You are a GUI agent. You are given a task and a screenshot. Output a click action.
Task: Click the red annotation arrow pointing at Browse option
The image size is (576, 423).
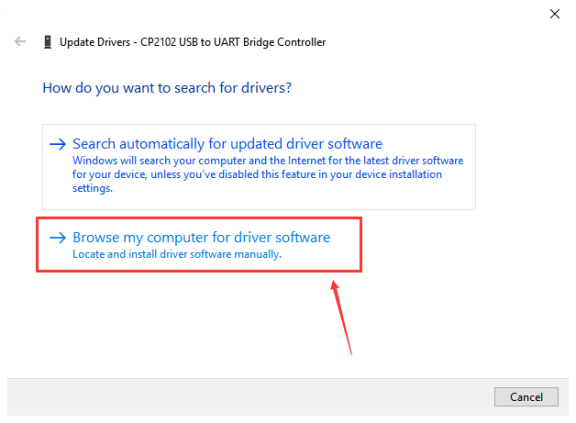(x=342, y=317)
